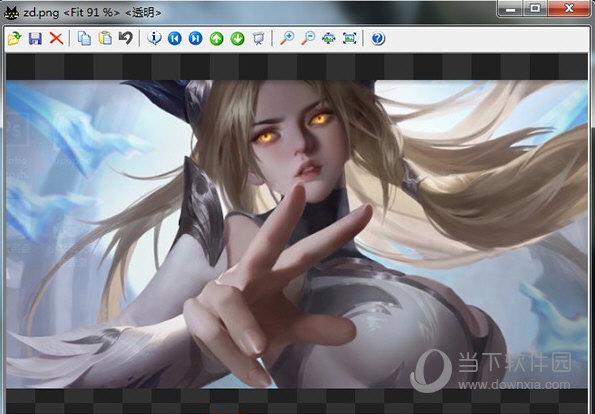
Task: Click the green down arrow button
Action: (238, 38)
